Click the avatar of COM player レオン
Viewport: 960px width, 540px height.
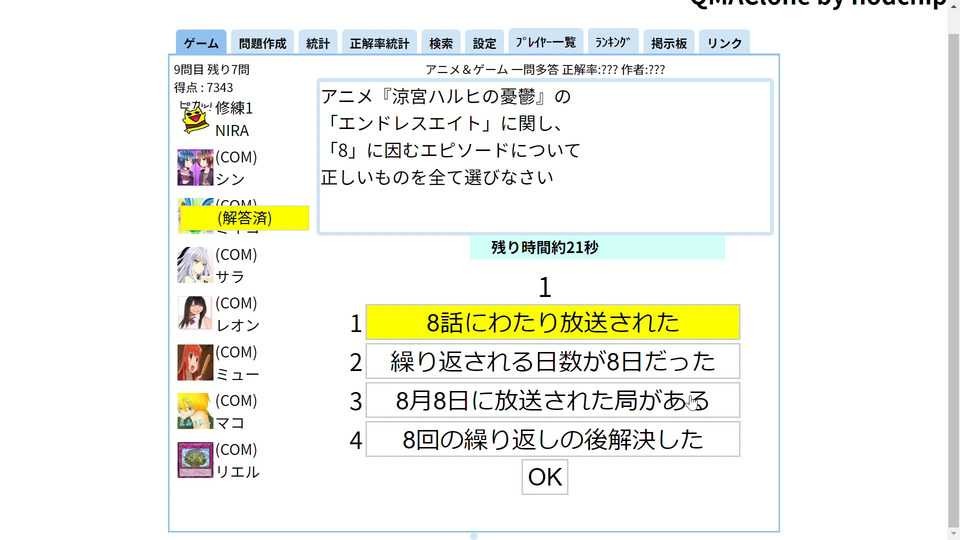(195, 313)
